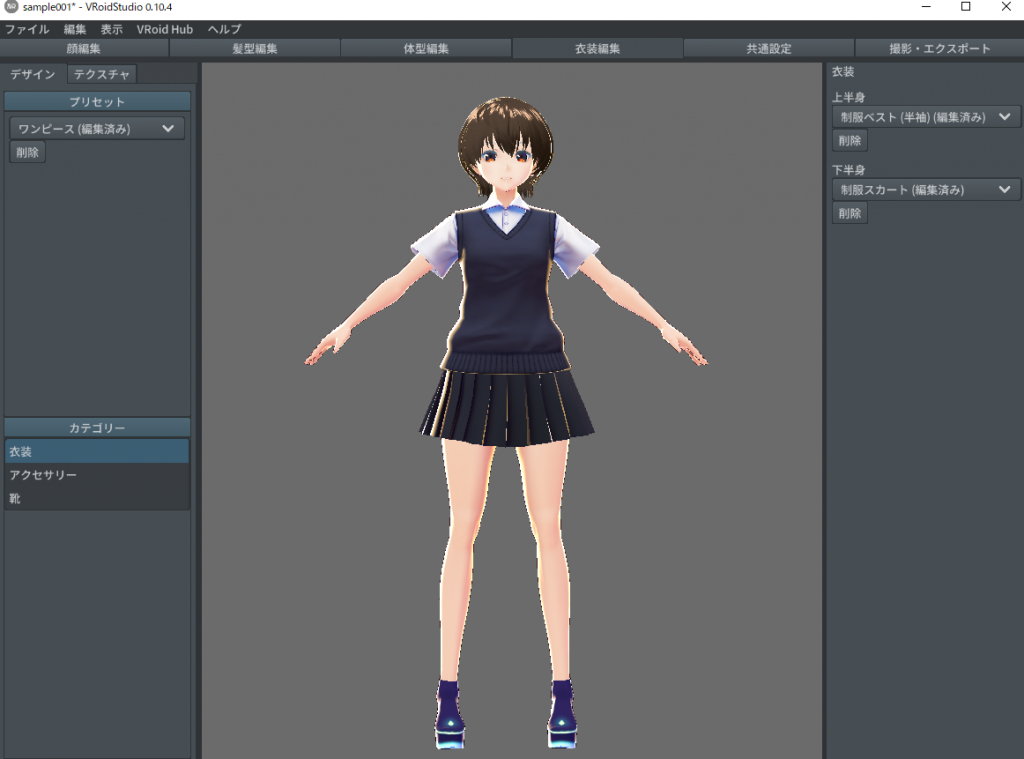The height and width of the screenshot is (759, 1024).
Task: Open the ヘルプ menu
Action: click(224, 30)
